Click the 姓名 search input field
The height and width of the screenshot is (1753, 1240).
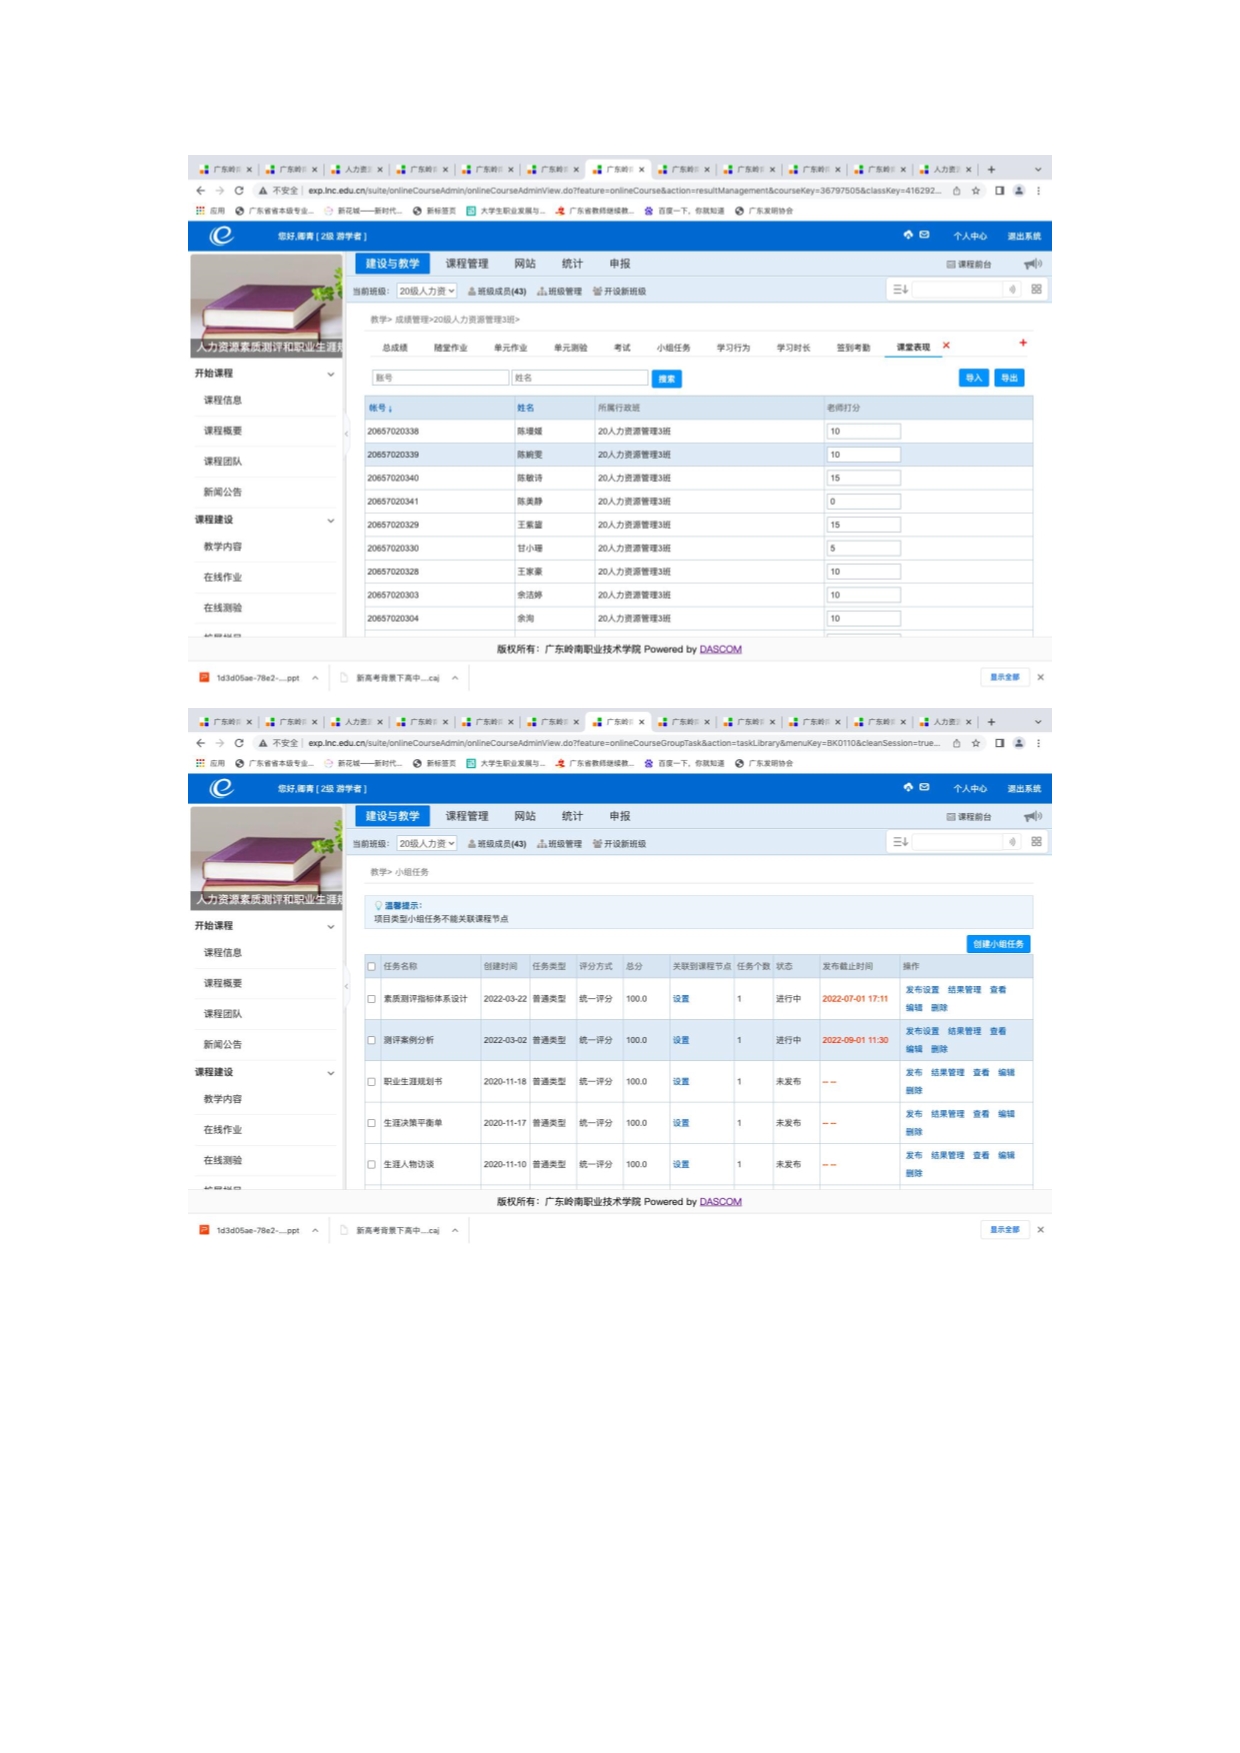click(x=580, y=378)
